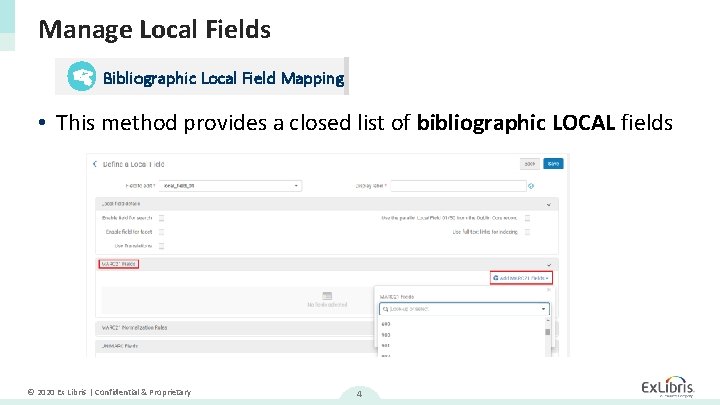Select 901 from the MARC21 fields list

386,345
